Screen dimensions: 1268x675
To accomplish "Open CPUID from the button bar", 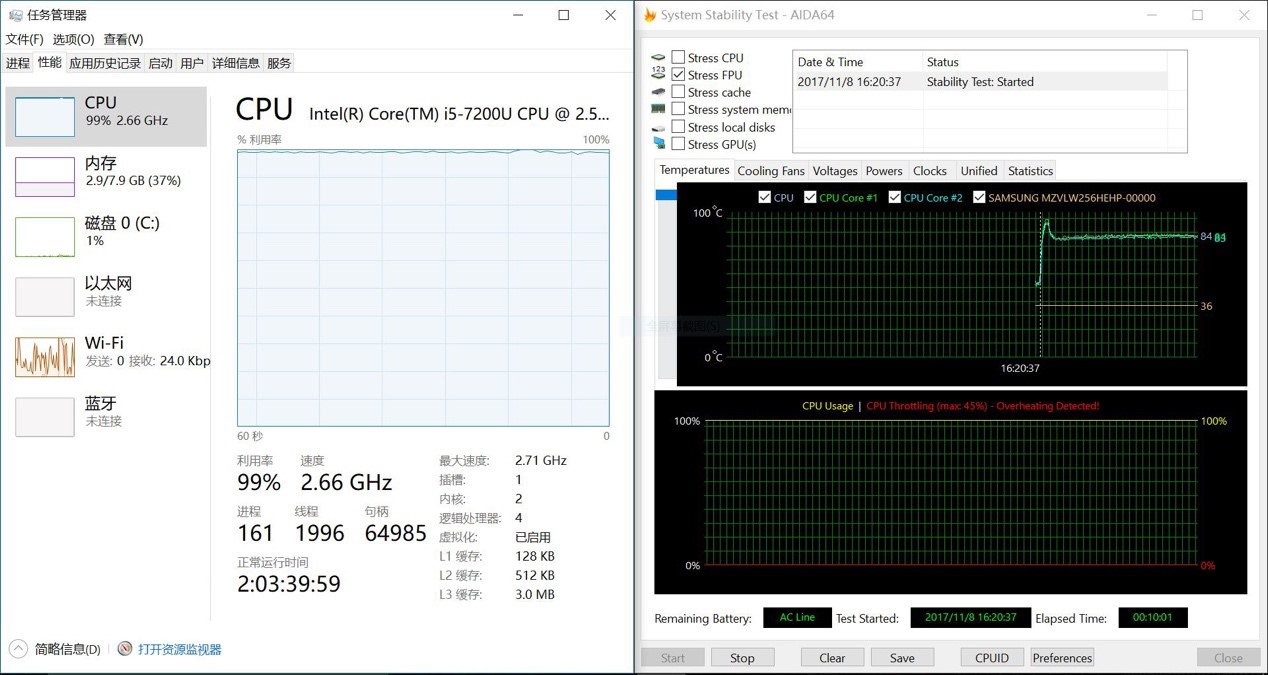I will (x=992, y=657).
